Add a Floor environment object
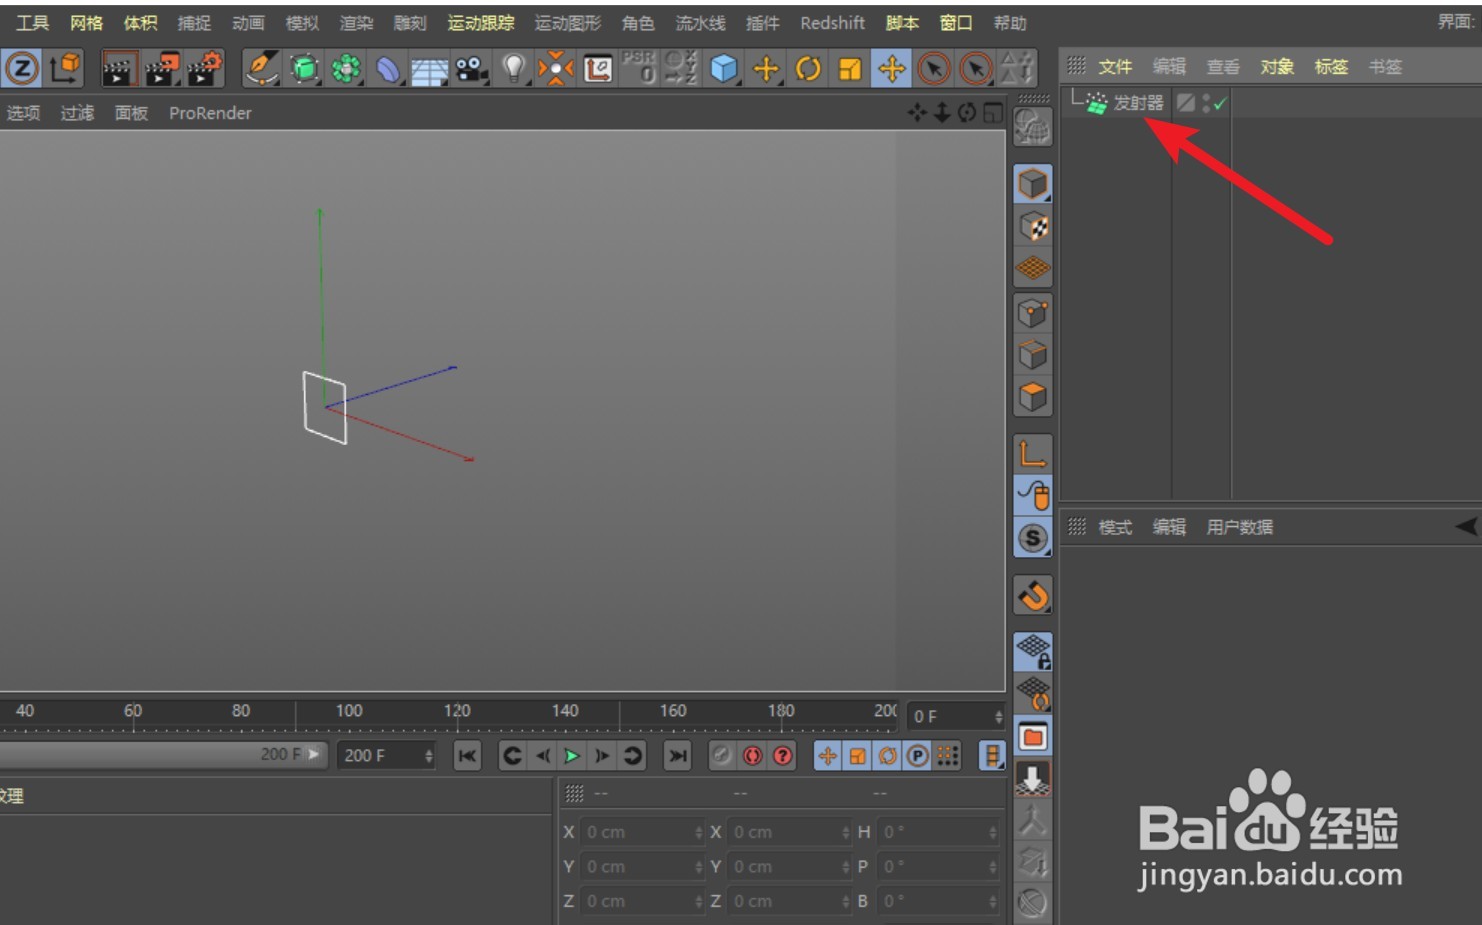The height and width of the screenshot is (925, 1482). pos(430,70)
